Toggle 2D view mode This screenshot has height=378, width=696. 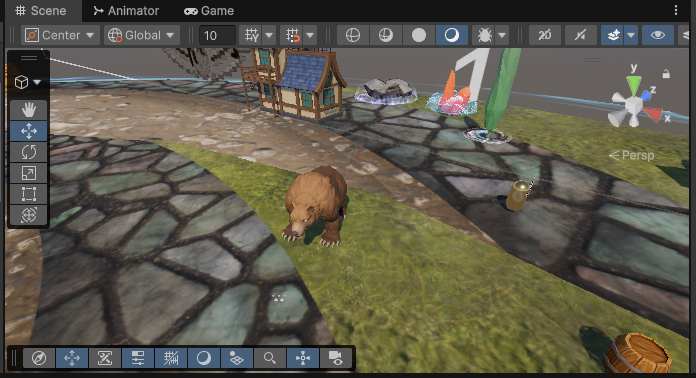click(x=545, y=35)
